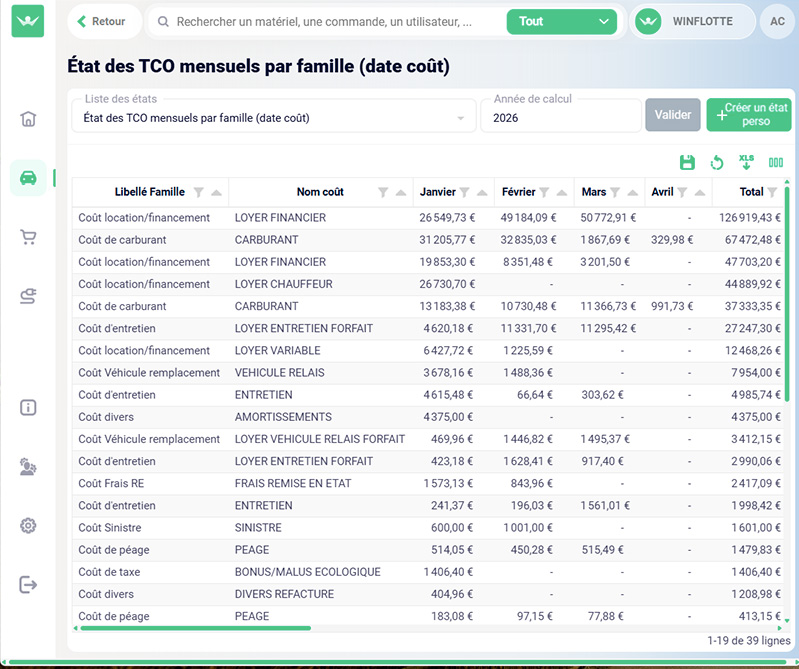Click the global search input field
This screenshot has height=669, width=799.
click(x=324, y=21)
